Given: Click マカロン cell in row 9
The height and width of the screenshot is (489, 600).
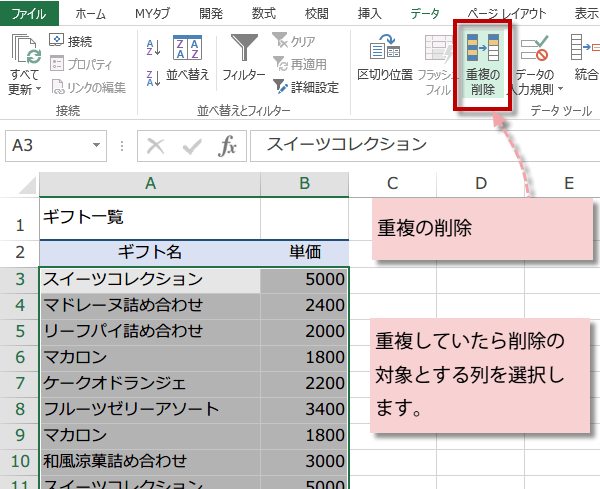Looking at the screenshot, I should click(150, 436).
